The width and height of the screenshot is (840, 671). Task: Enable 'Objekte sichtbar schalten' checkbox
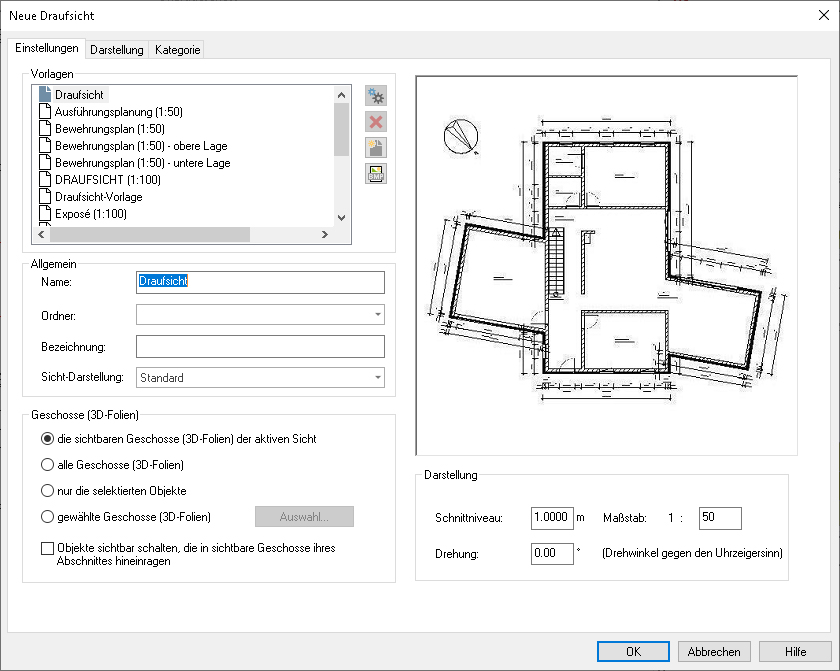(48, 548)
